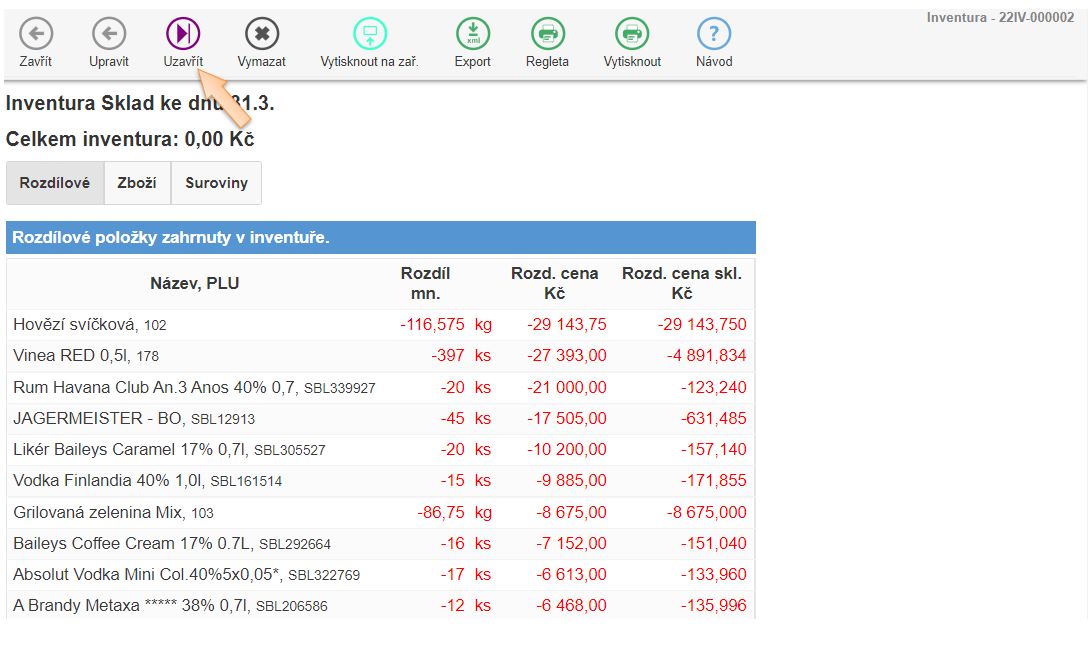The height and width of the screenshot is (656, 1088).
Task: Open the Suroviny tab
Action: [x=216, y=183]
